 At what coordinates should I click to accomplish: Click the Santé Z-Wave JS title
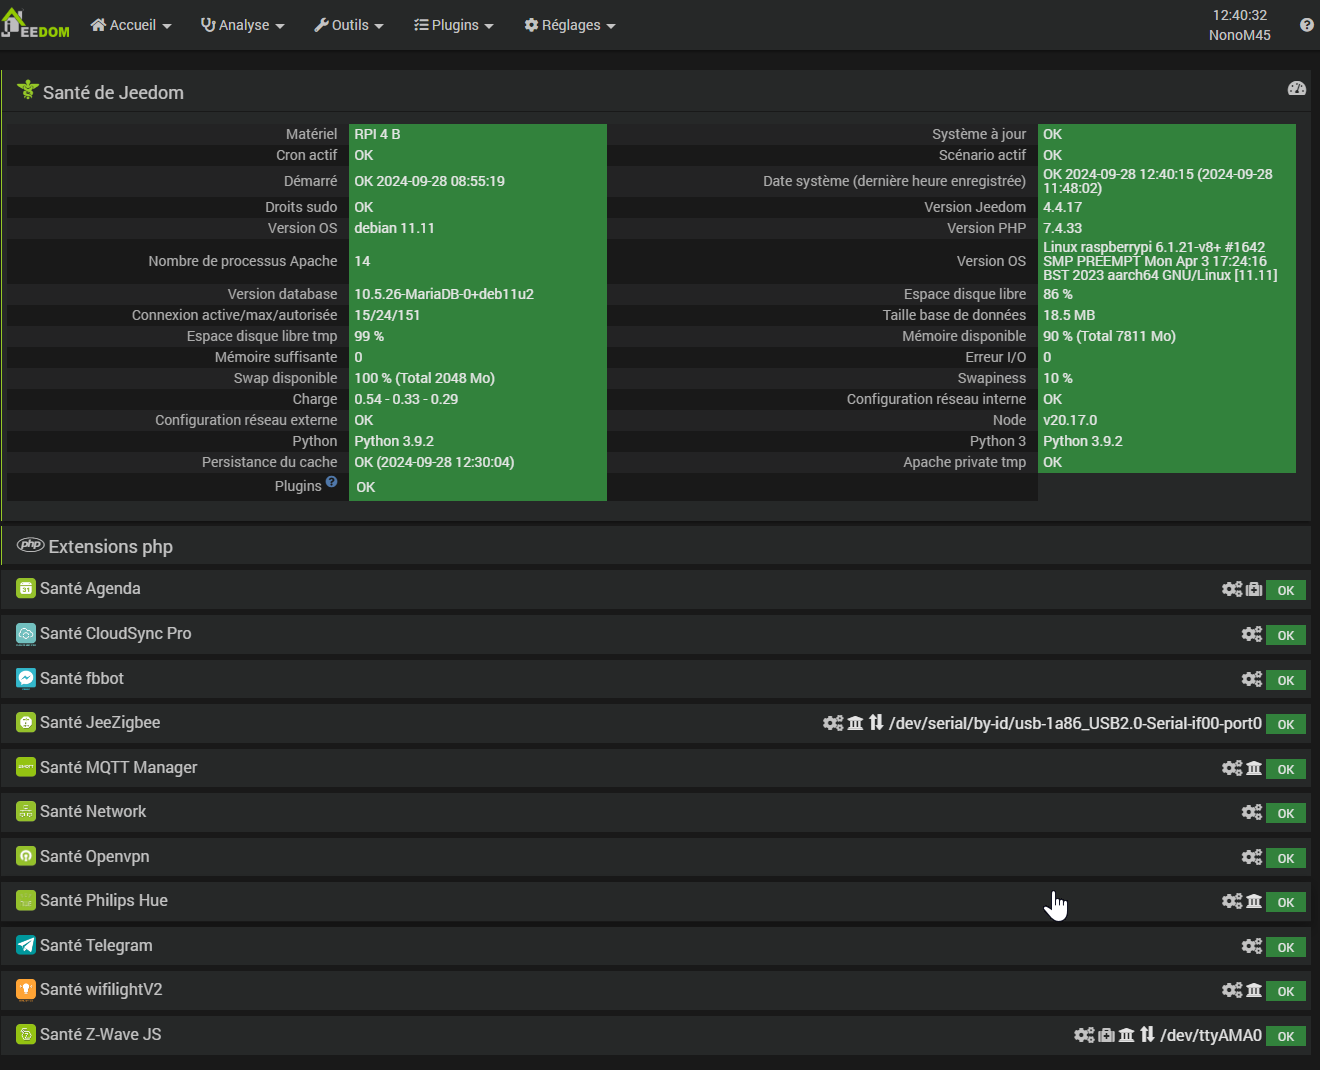[100, 1035]
